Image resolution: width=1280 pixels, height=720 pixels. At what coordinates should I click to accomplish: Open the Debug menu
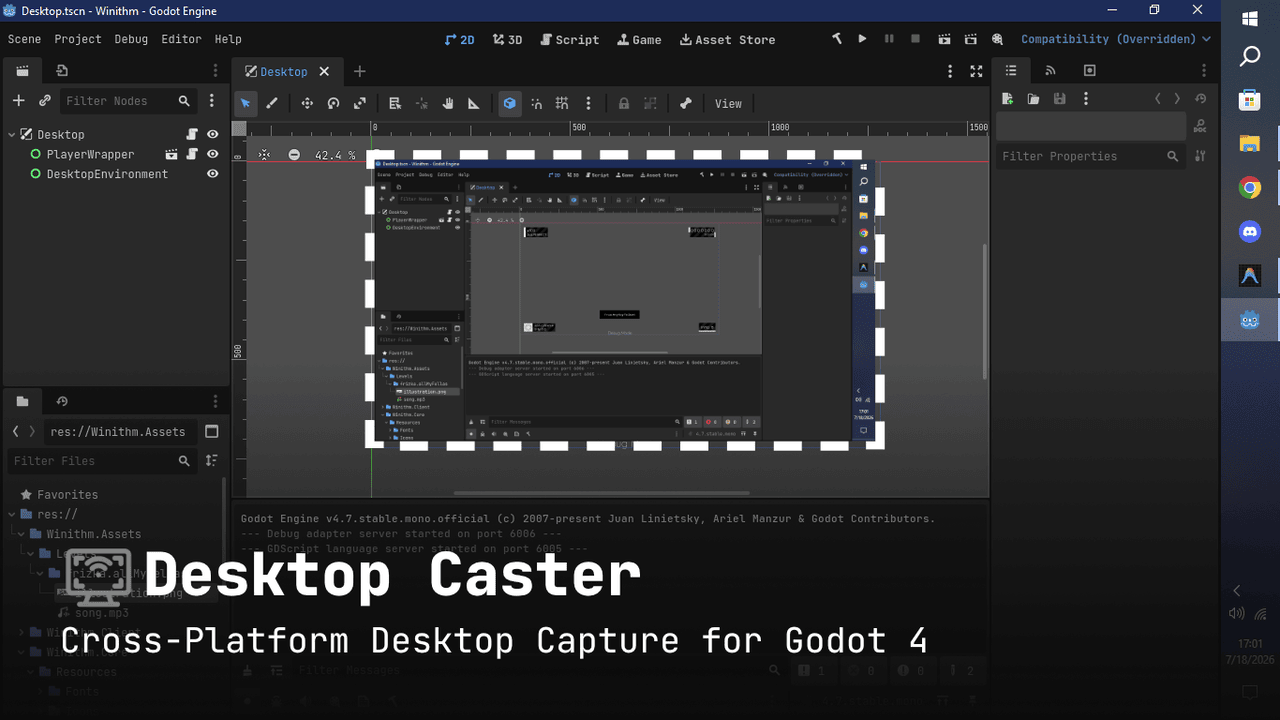tap(131, 39)
